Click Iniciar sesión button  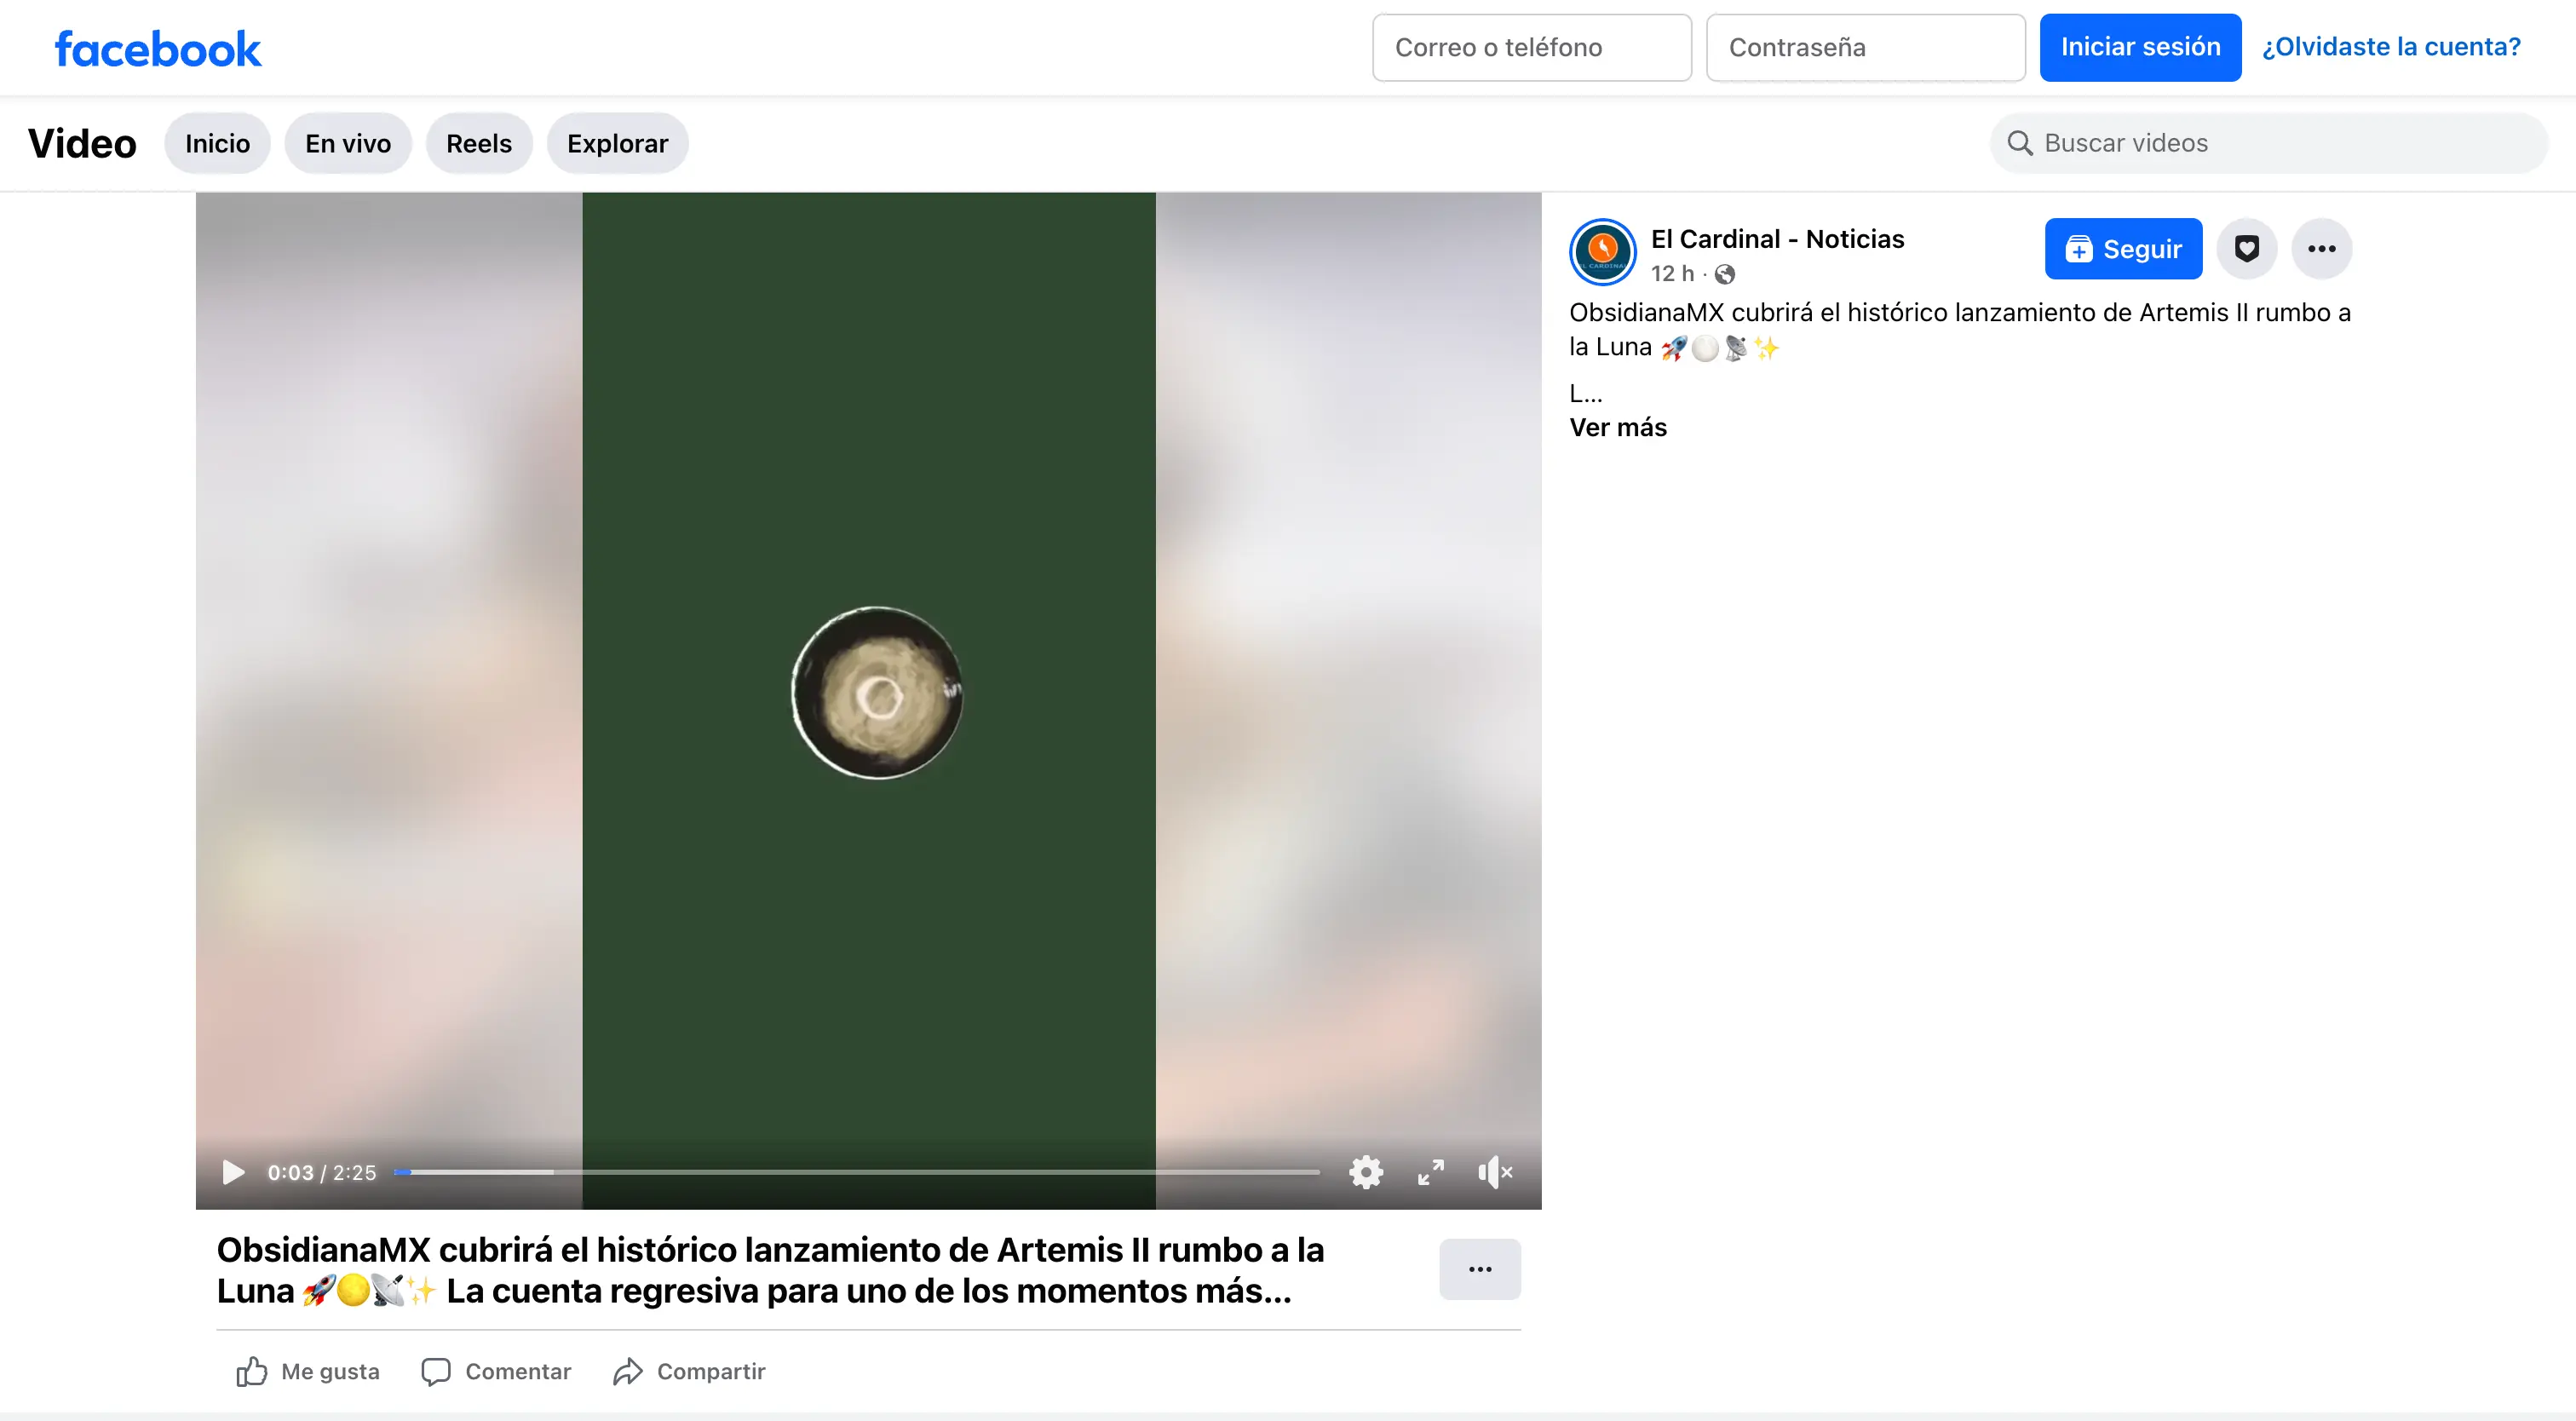pos(2139,48)
